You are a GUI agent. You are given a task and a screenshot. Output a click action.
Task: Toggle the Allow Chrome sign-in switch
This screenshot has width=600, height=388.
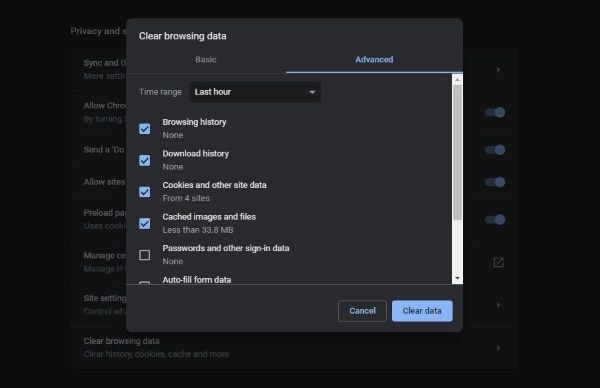click(495, 112)
